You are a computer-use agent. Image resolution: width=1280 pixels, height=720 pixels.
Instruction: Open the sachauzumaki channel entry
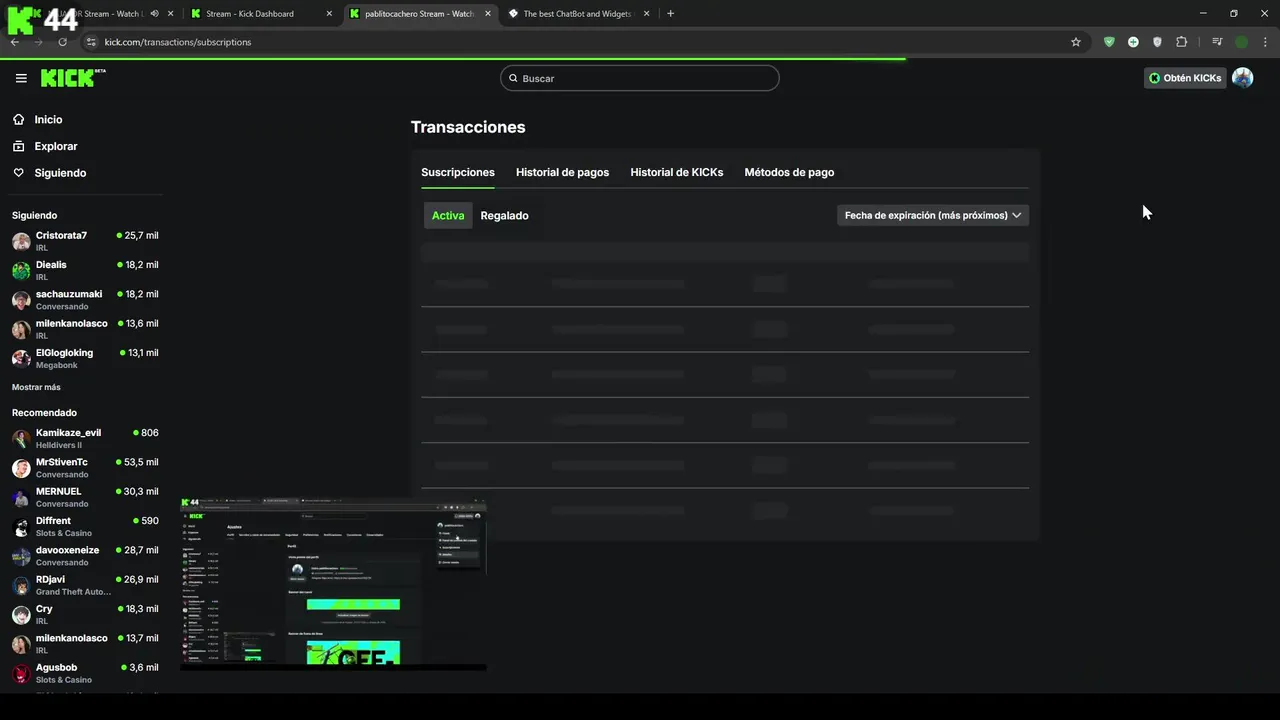pos(85,299)
